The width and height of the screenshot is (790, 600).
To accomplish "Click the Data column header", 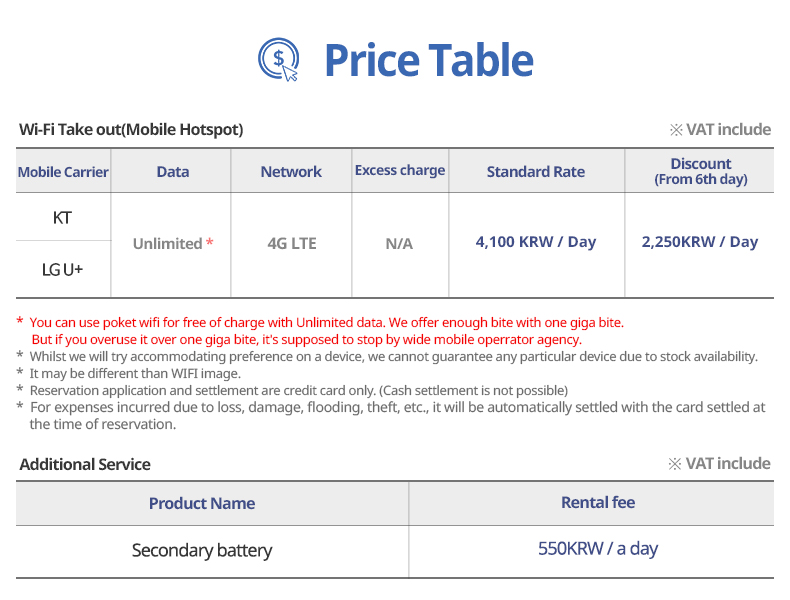I will [173, 172].
